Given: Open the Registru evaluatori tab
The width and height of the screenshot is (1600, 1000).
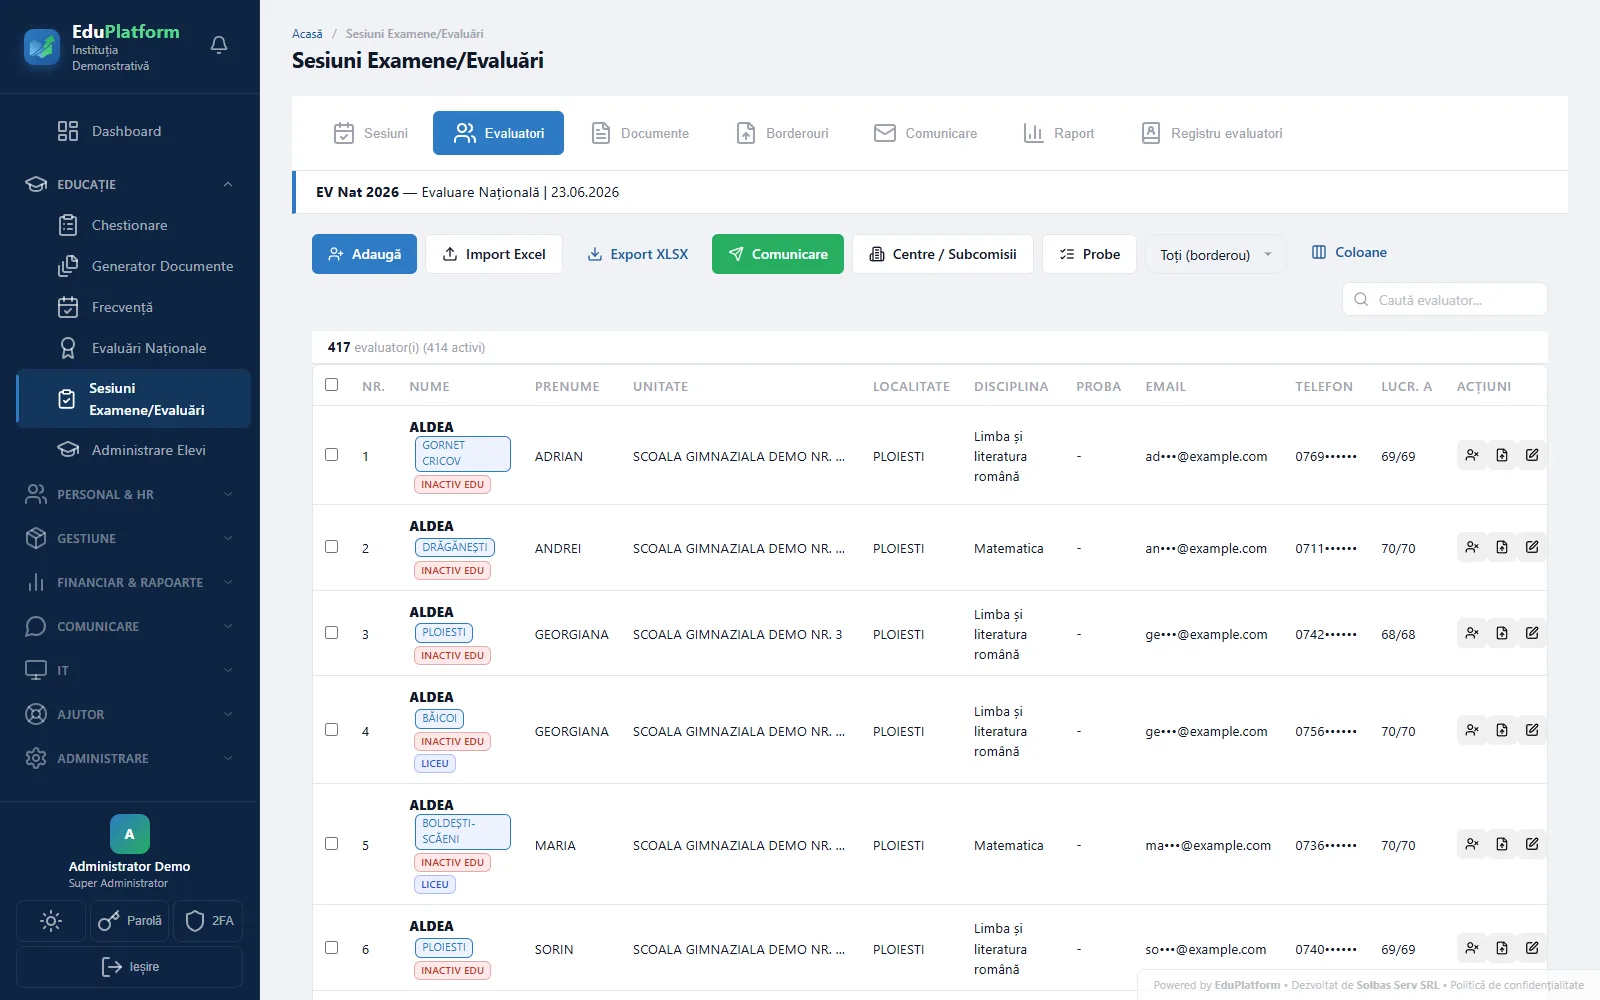Looking at the screenshot, I should point(1212,133).
